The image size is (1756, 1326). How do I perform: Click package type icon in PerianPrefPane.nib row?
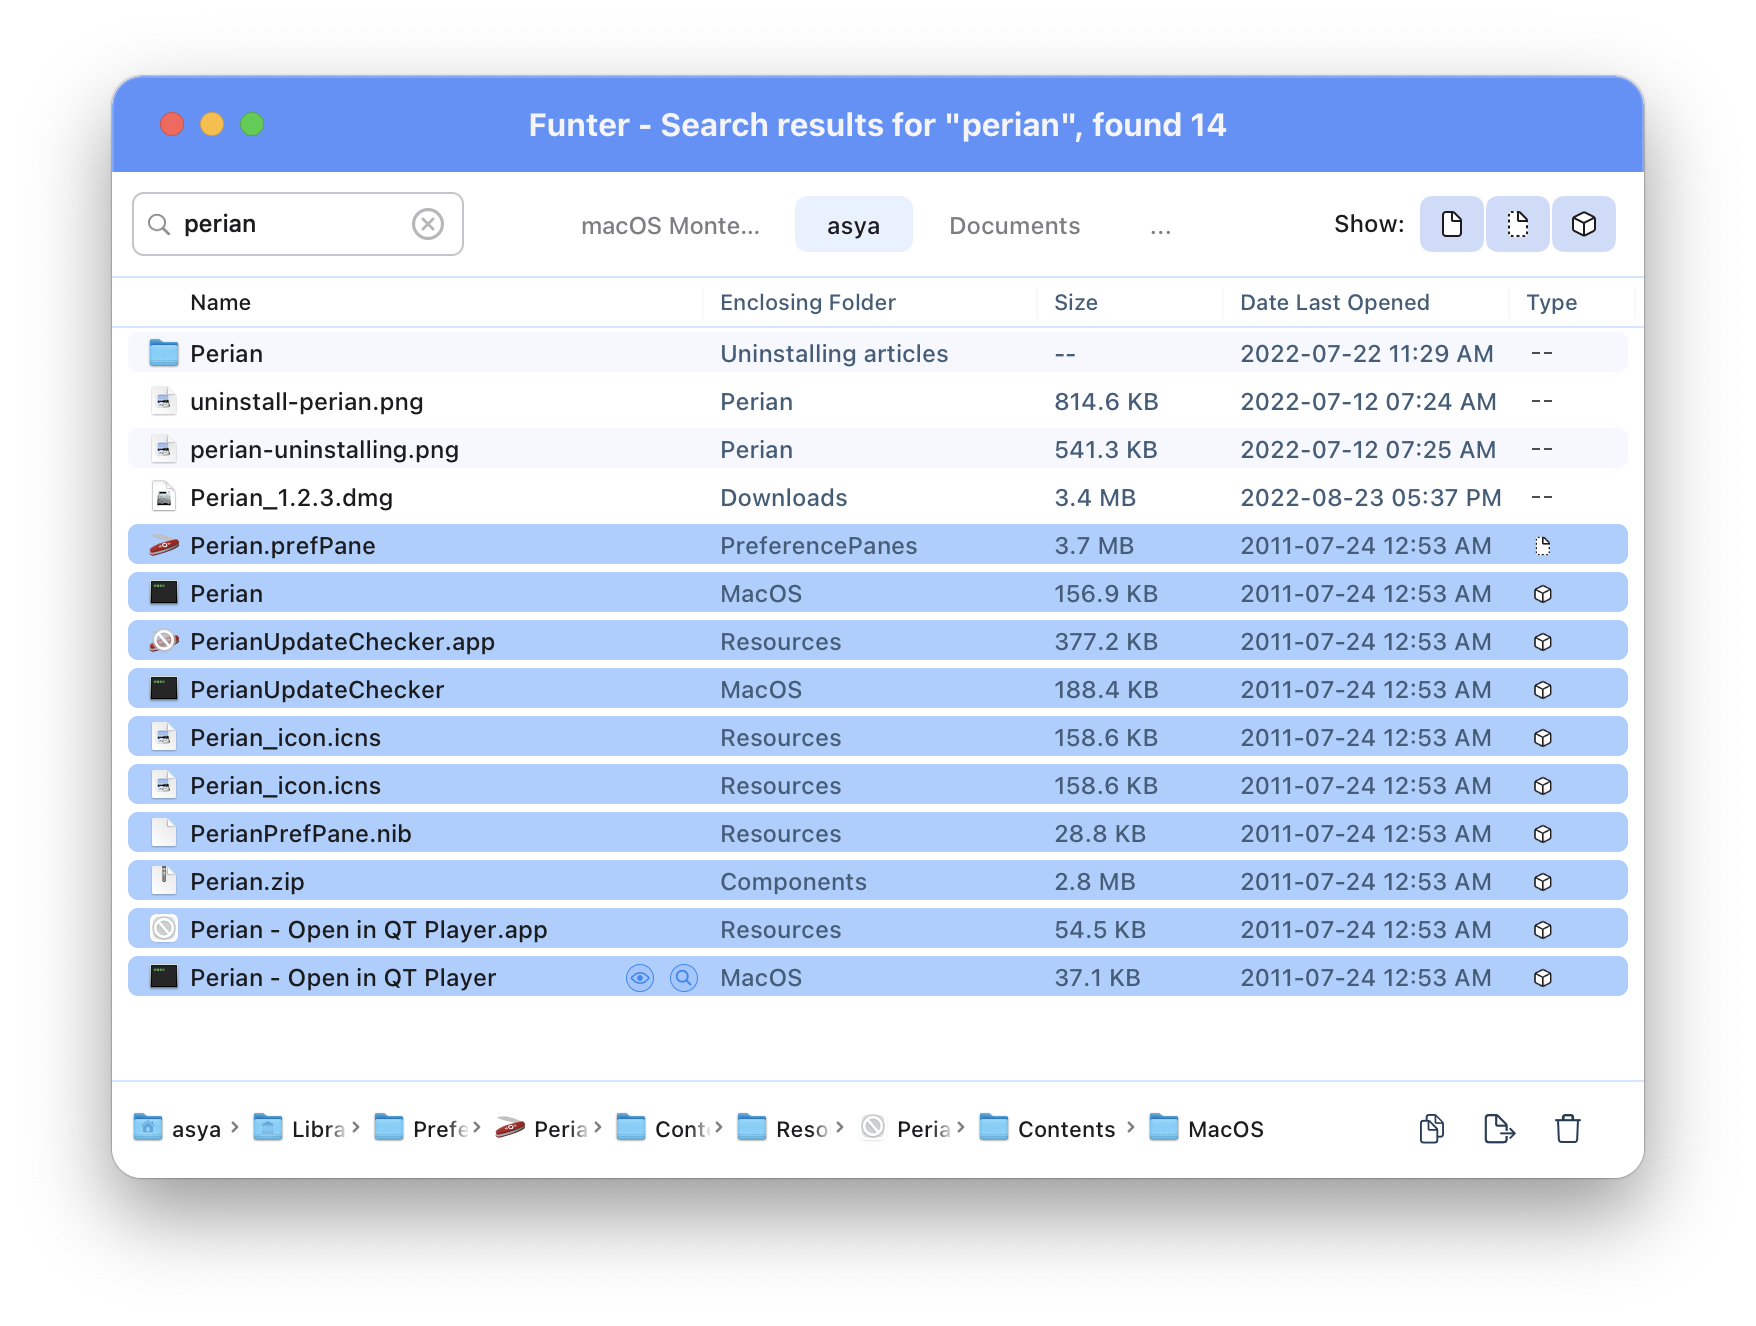click(x=1543, y=834)
